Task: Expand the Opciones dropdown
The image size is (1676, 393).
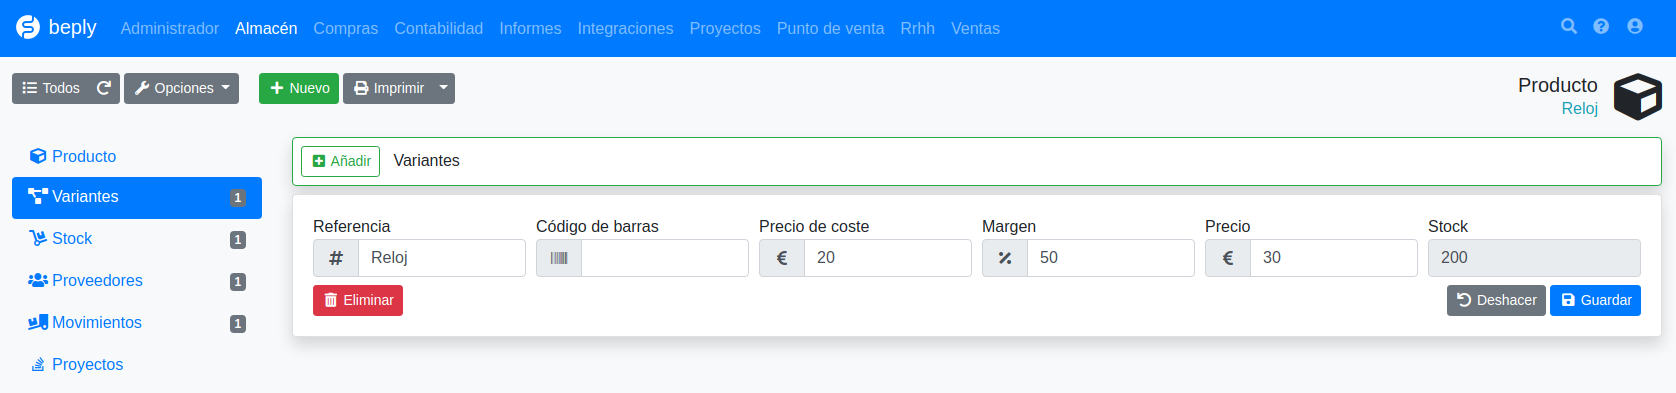Action: [181, 88]
